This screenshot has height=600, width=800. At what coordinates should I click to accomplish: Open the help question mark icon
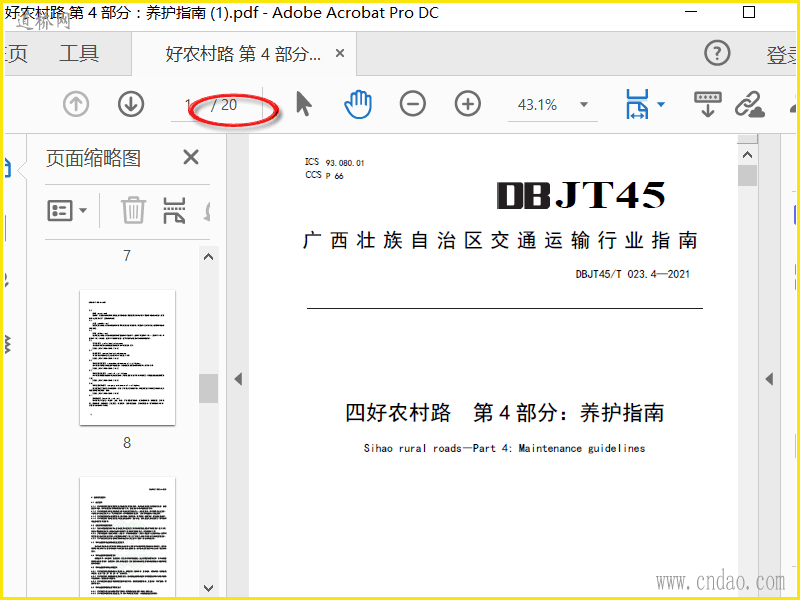[717, 53]
